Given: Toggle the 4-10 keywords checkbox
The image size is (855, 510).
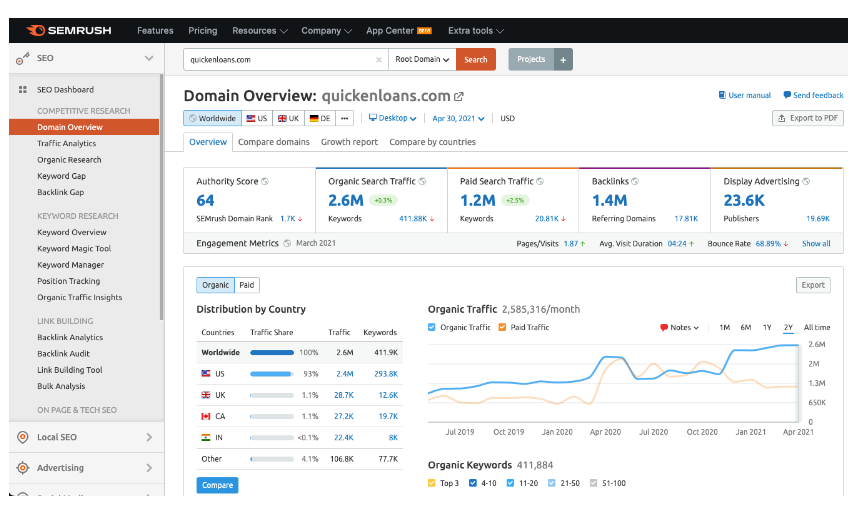Looking at the screenshot, I should point(473,483).
